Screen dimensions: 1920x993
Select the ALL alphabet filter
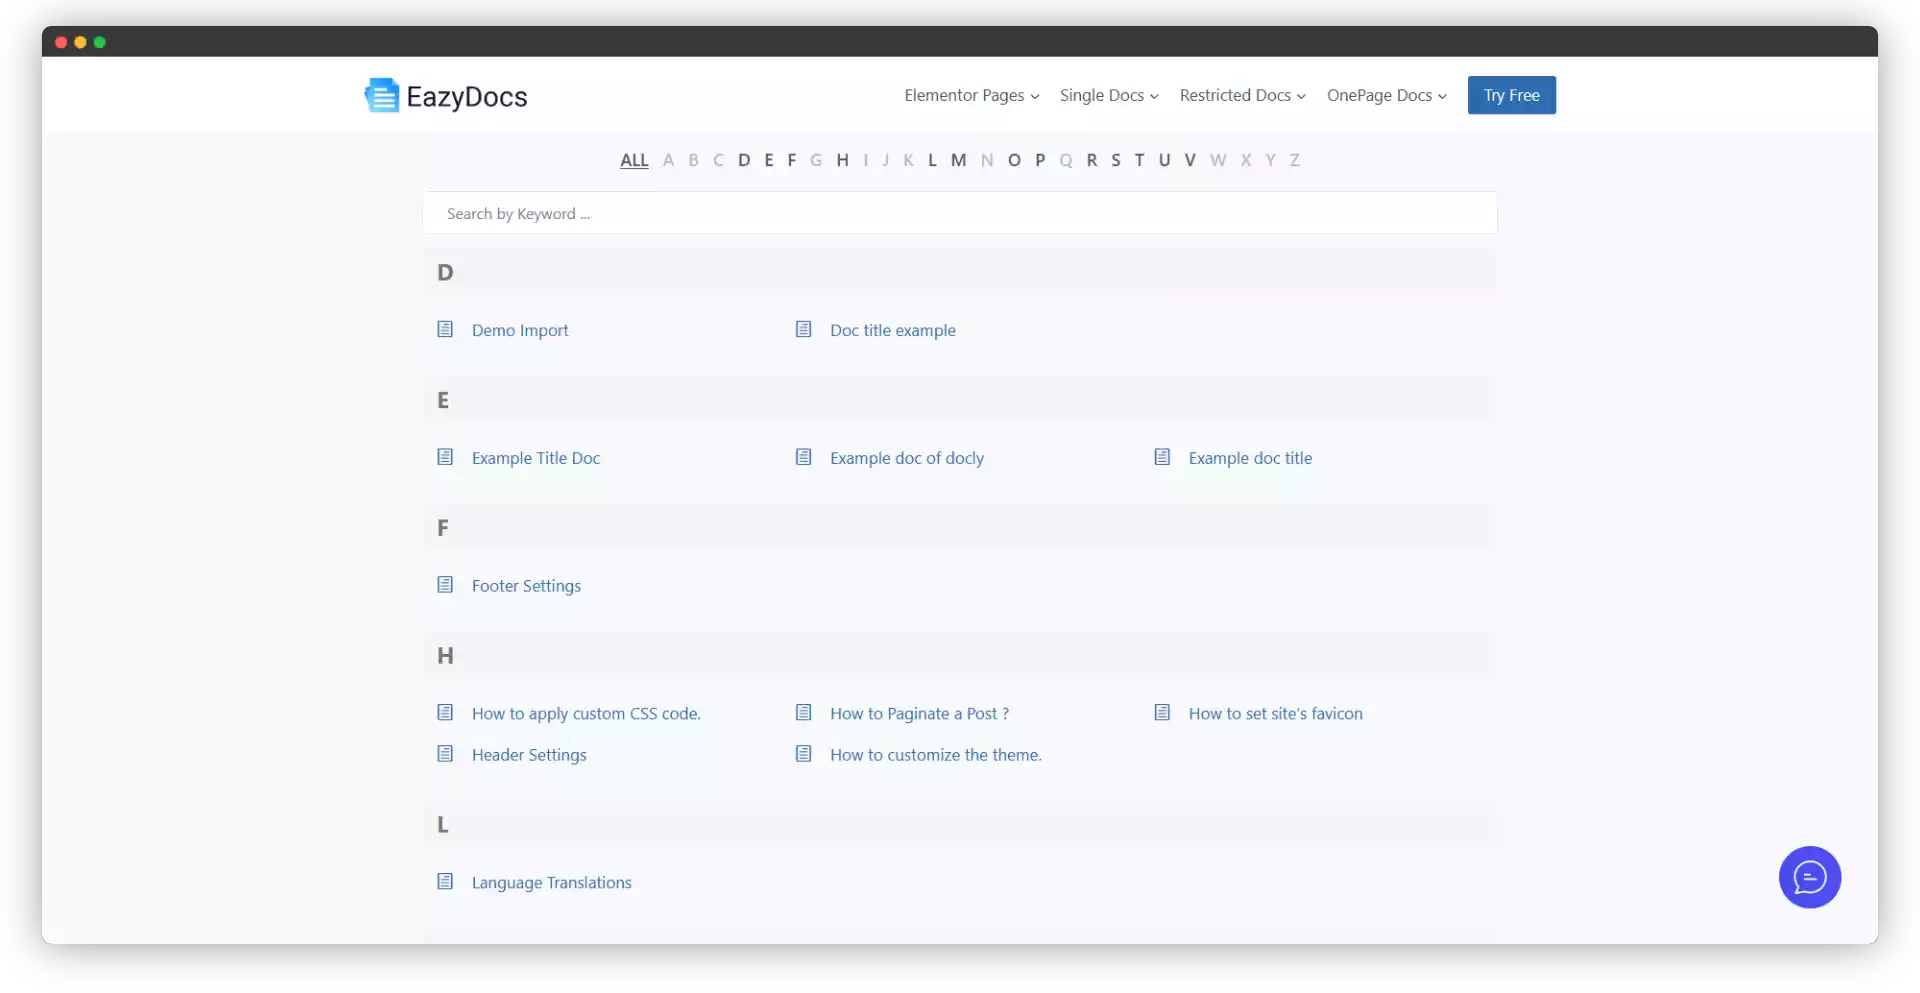[x=635, y=160]
